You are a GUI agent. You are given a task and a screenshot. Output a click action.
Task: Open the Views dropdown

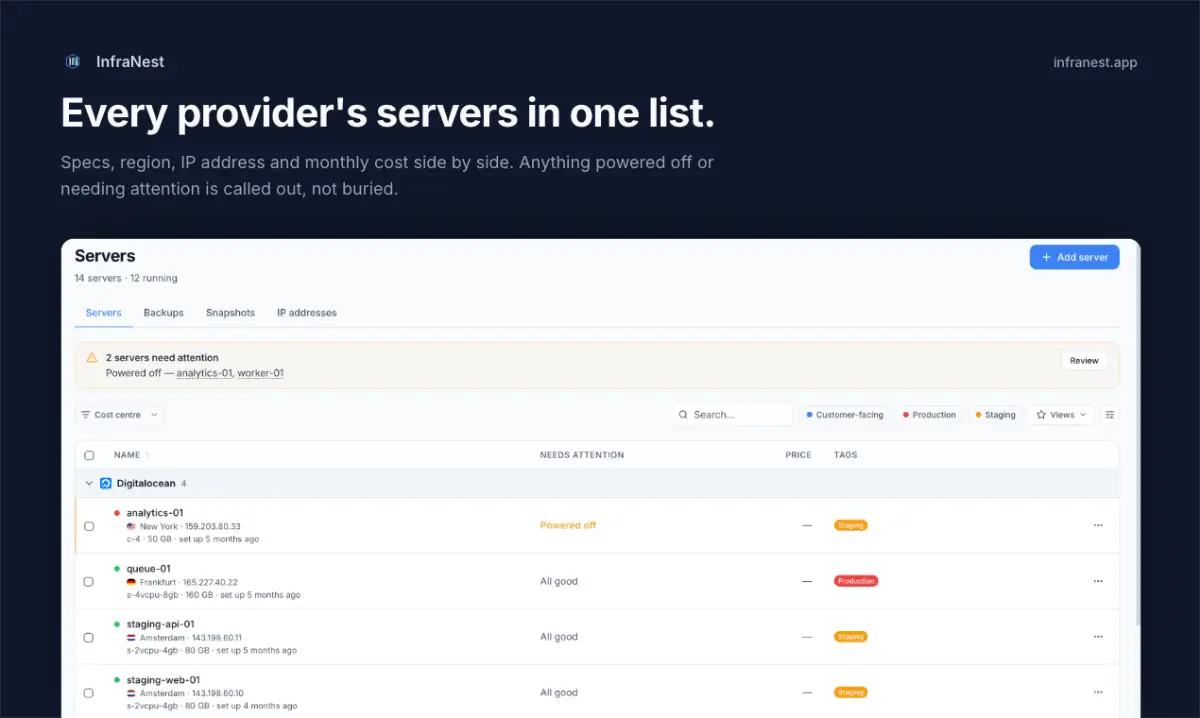[1061, 415]
